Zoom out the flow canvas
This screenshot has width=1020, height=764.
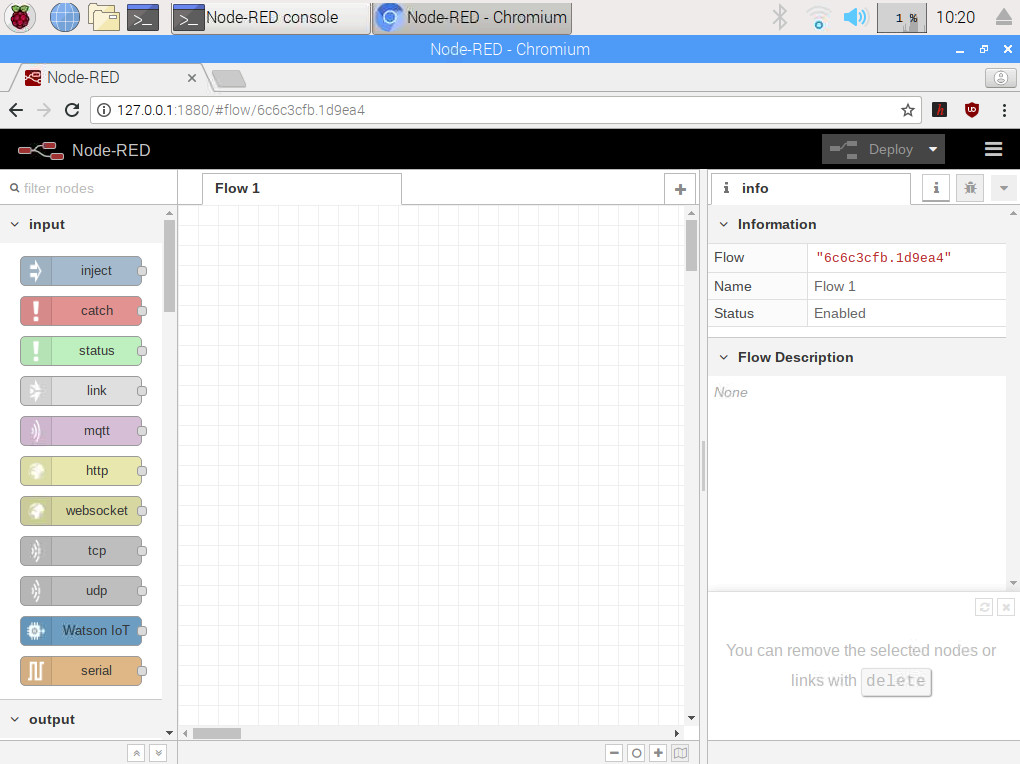(614, 753)
